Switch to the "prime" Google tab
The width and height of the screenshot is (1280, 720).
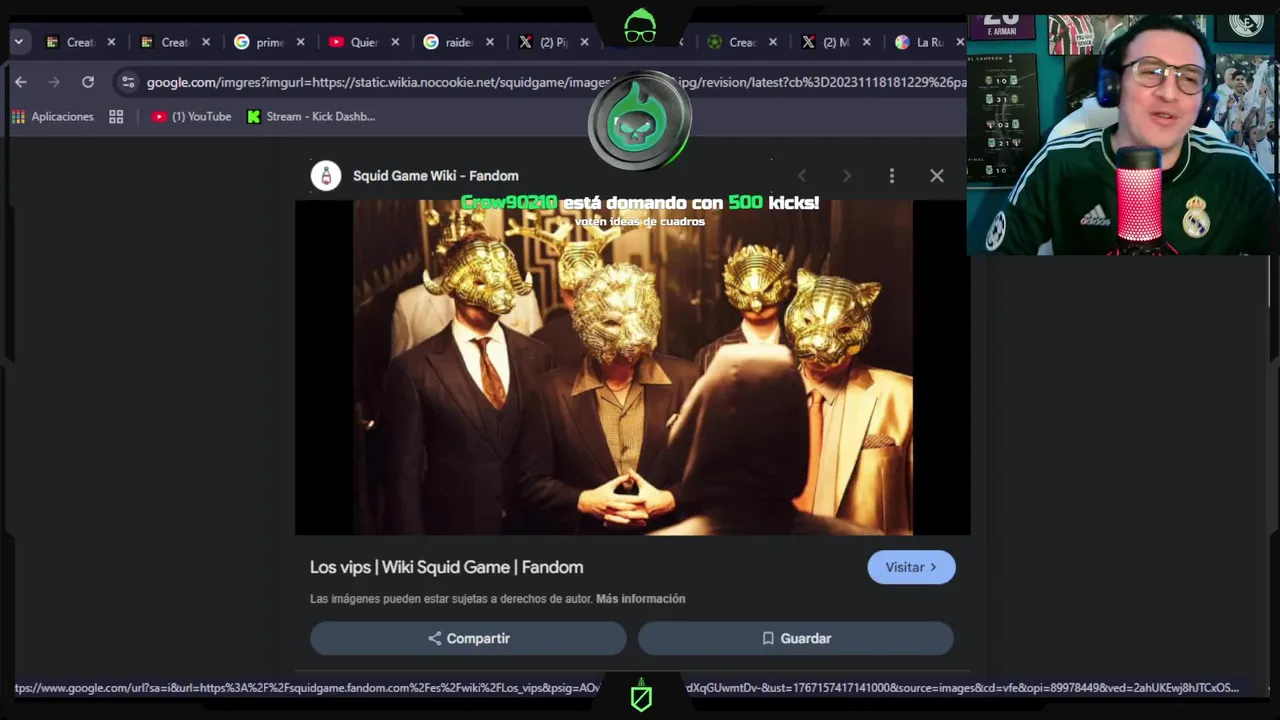pyautogui.click(x=259, y=42)
